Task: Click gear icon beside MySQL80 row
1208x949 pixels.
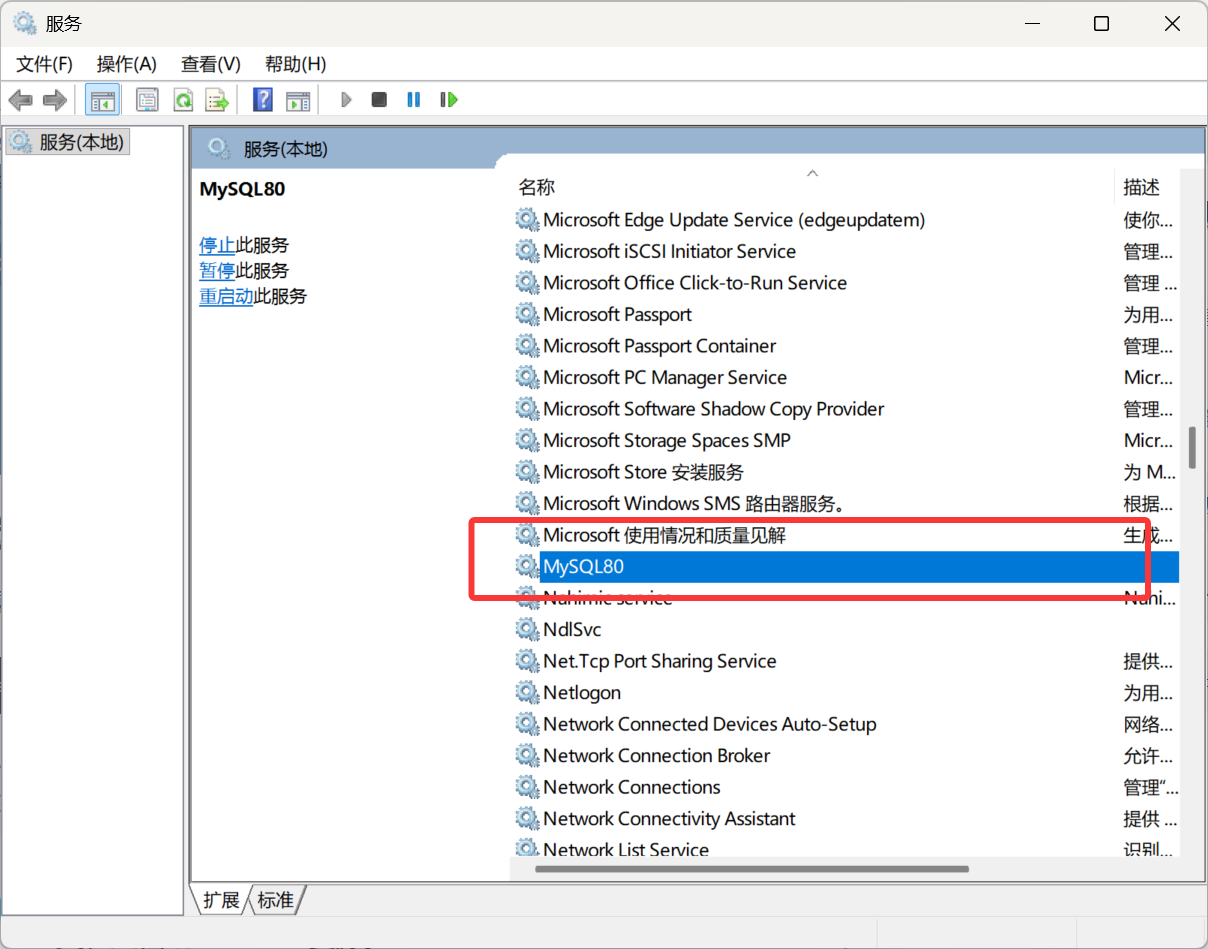Action: point(527,566)
